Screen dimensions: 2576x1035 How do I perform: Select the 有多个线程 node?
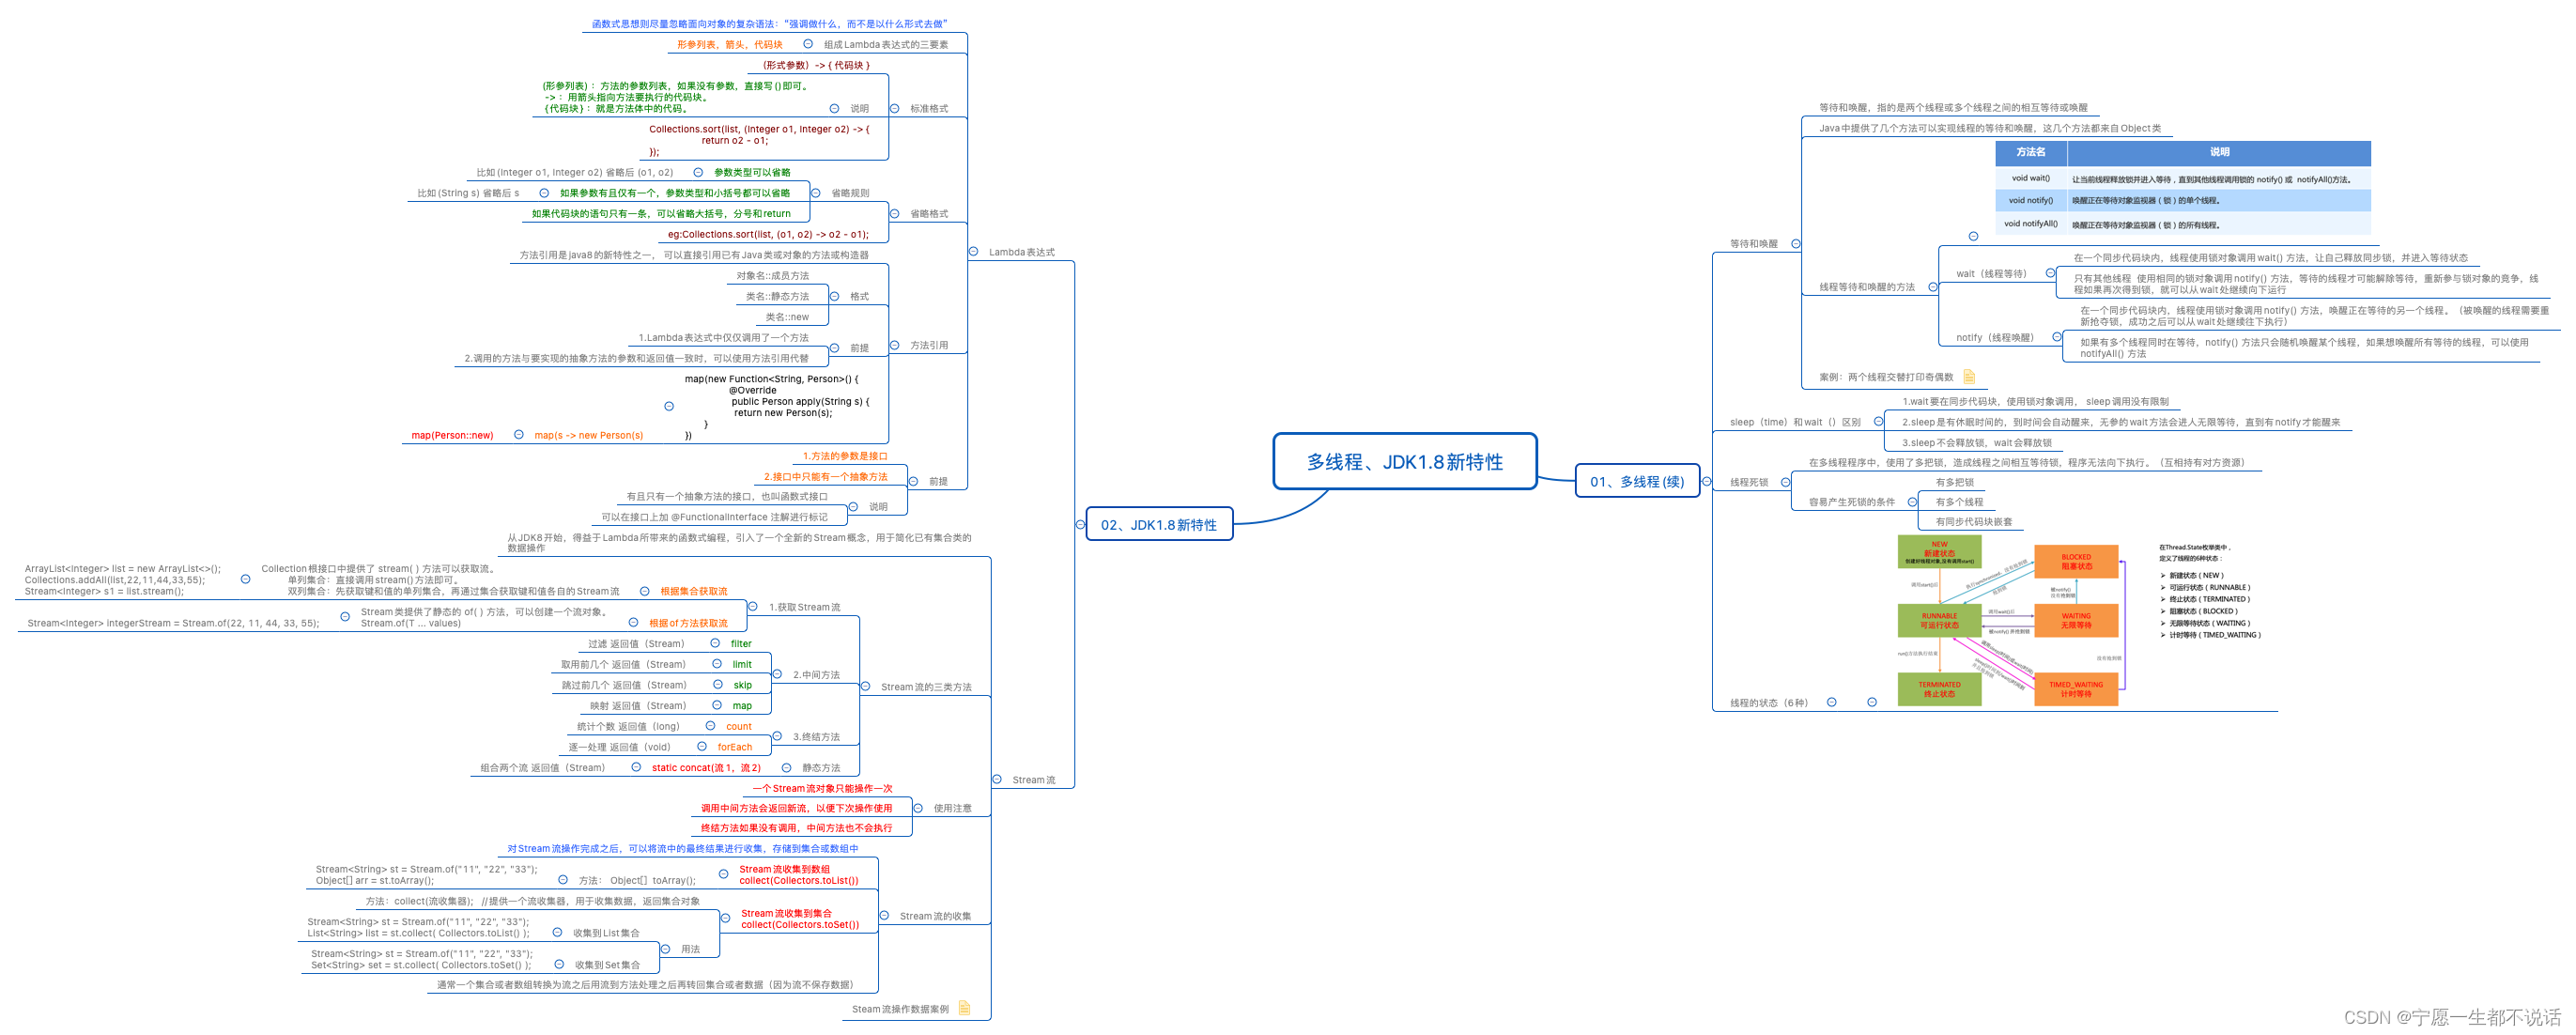click(x=1959, y=502)
